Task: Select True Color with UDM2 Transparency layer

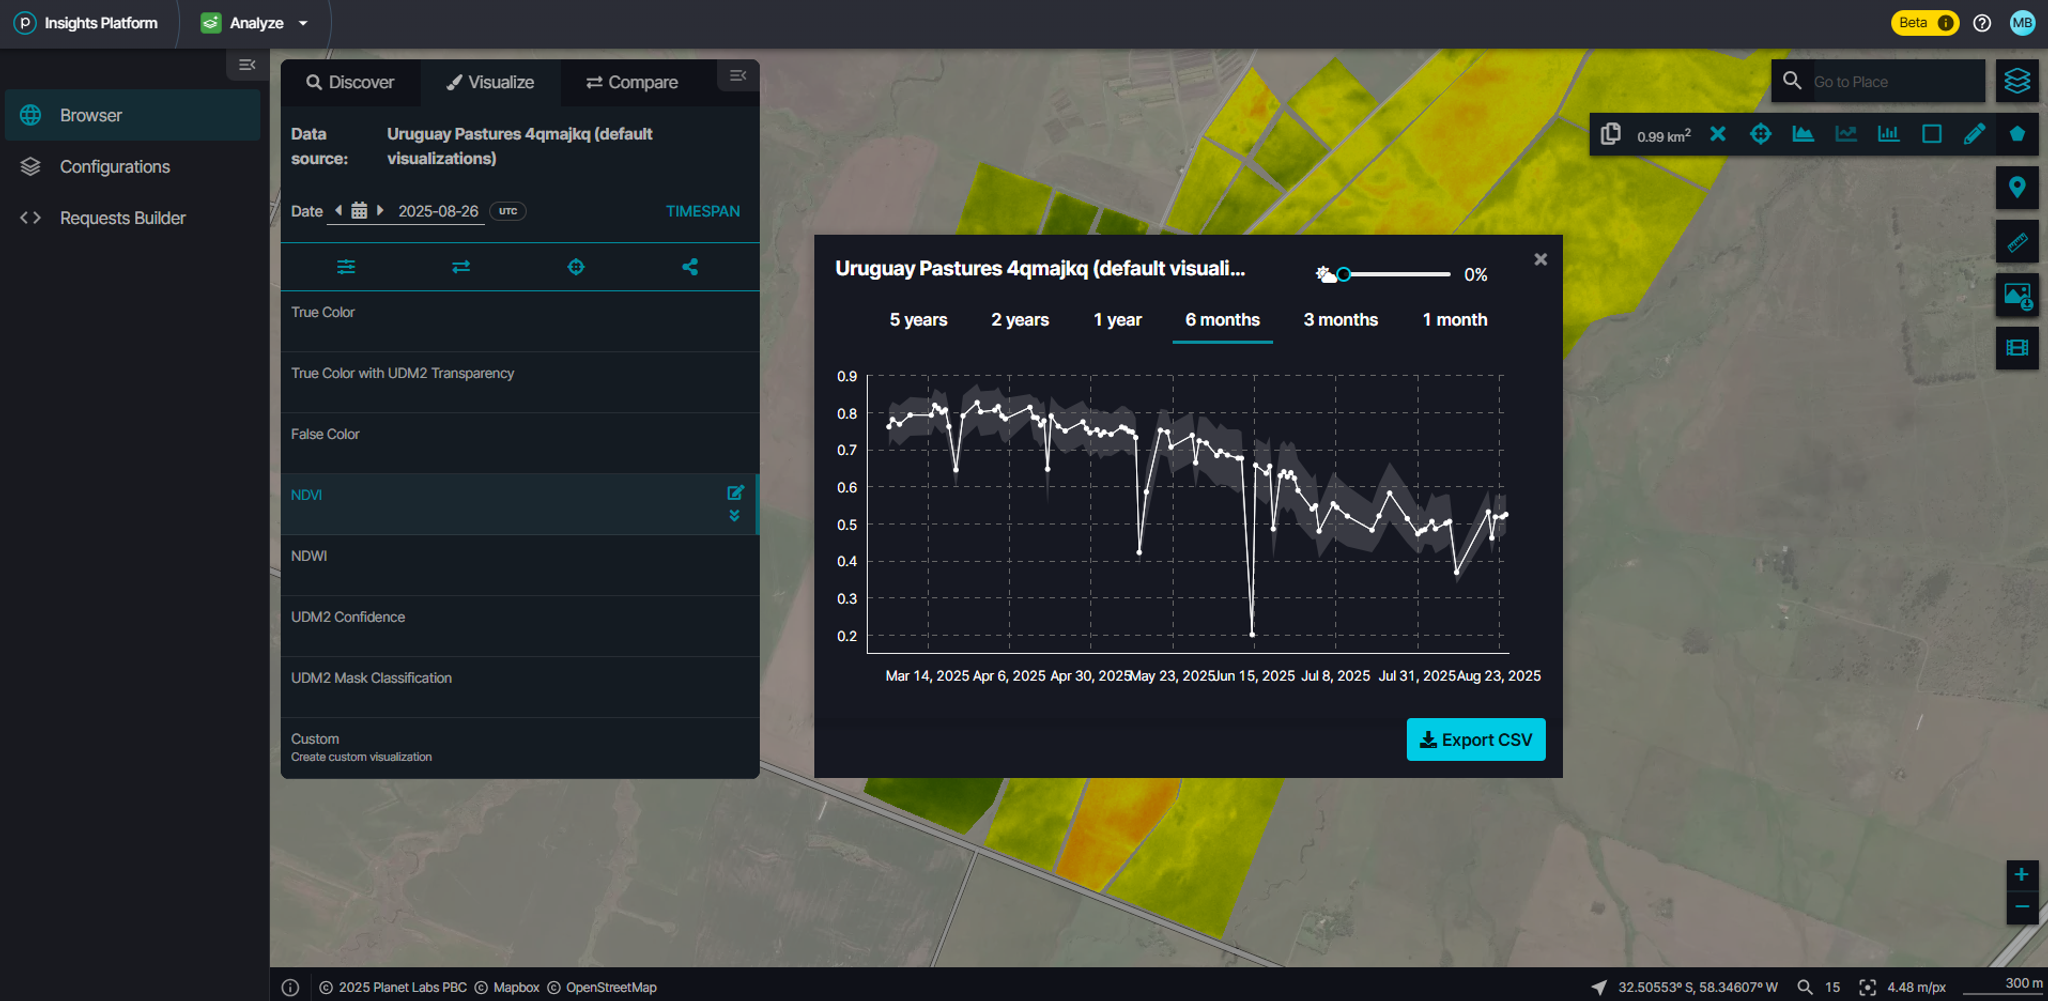Action: coord(519,382)
